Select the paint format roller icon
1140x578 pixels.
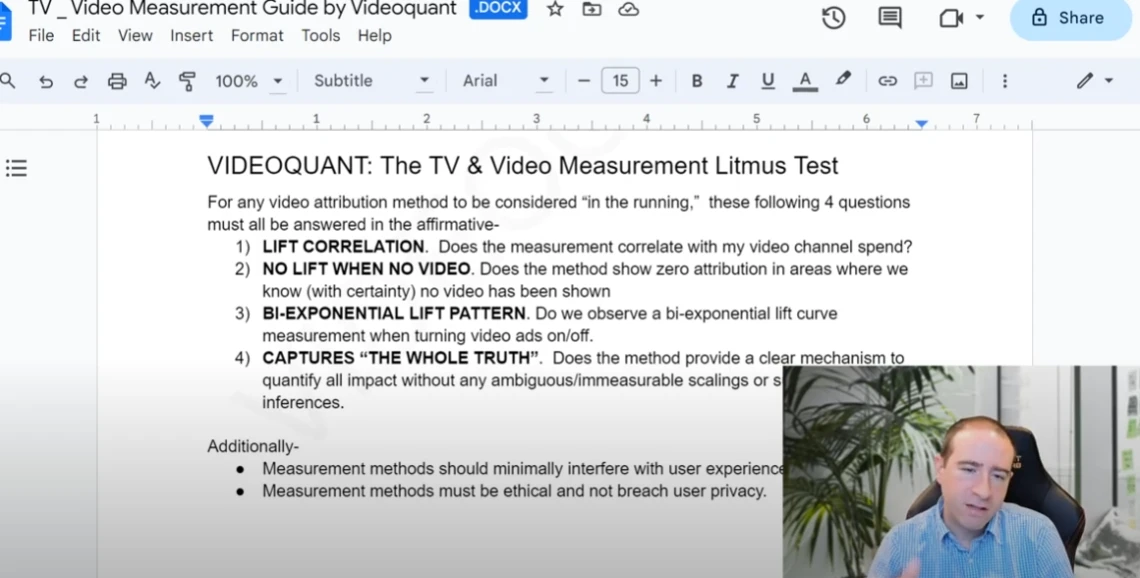coord(187,82)
